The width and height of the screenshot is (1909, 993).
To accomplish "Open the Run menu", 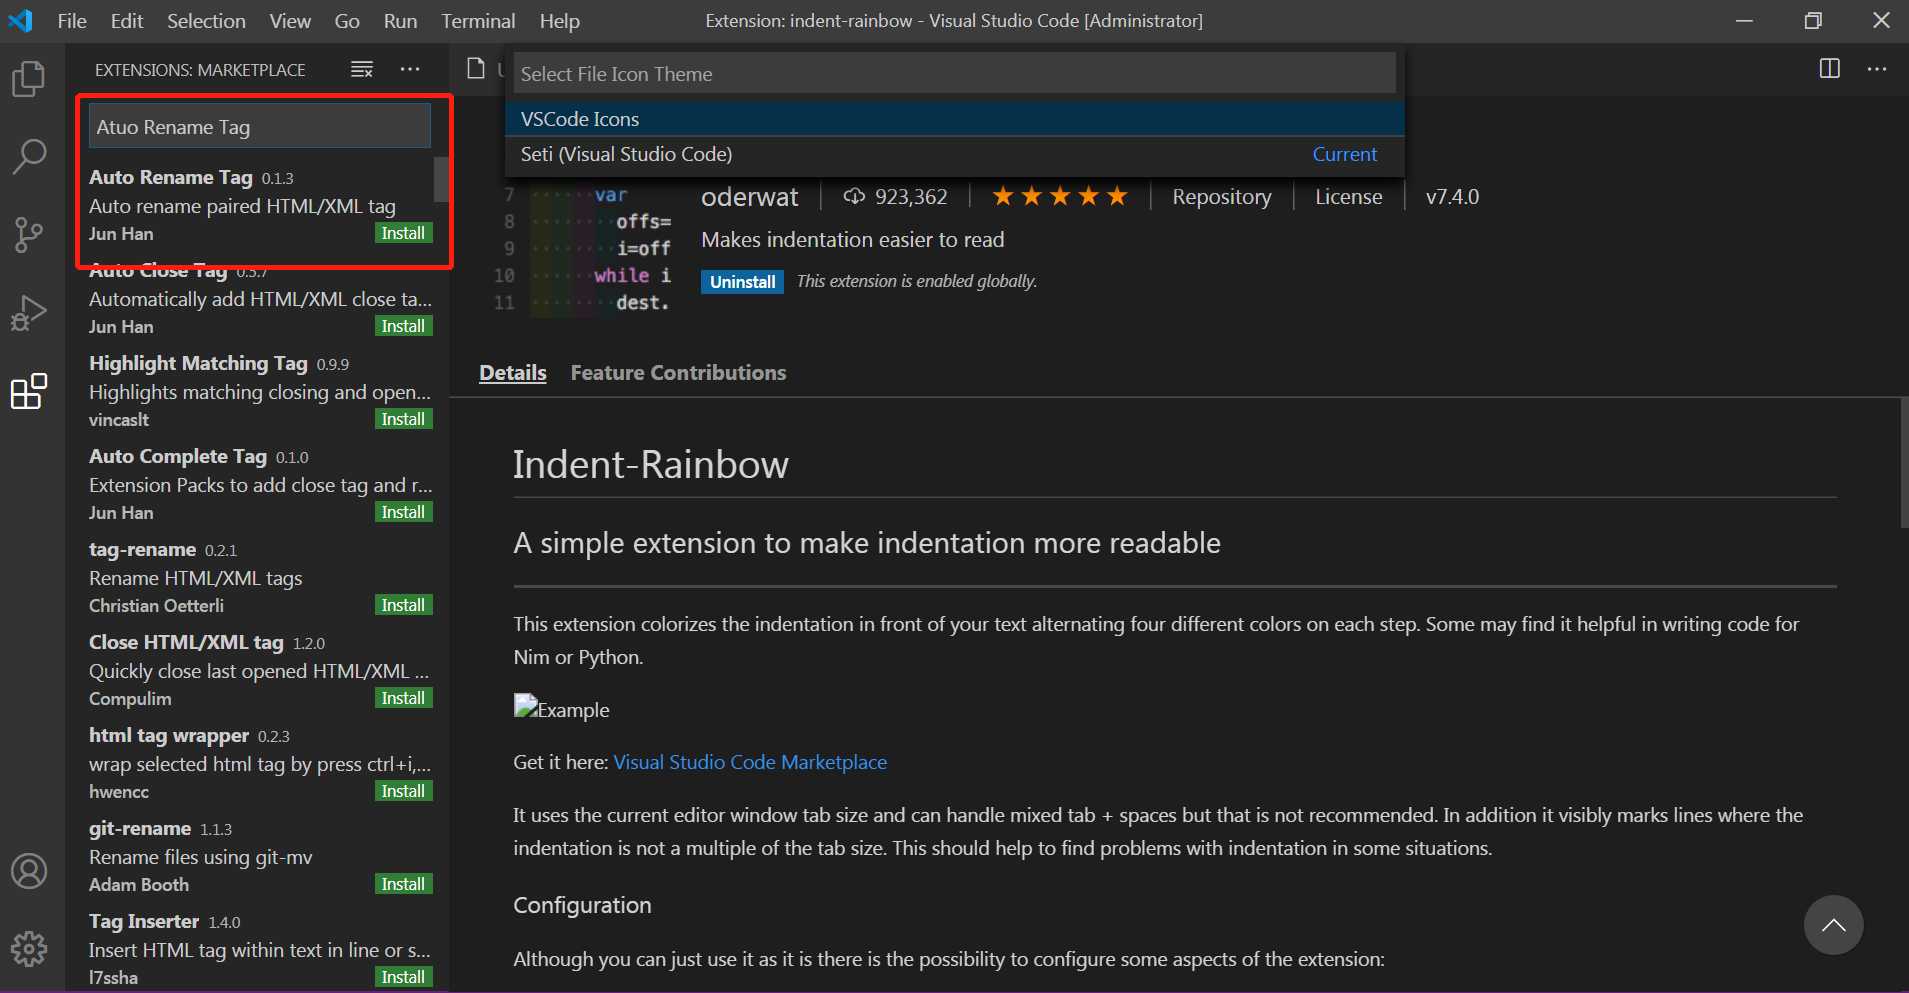I will [400, 21].
